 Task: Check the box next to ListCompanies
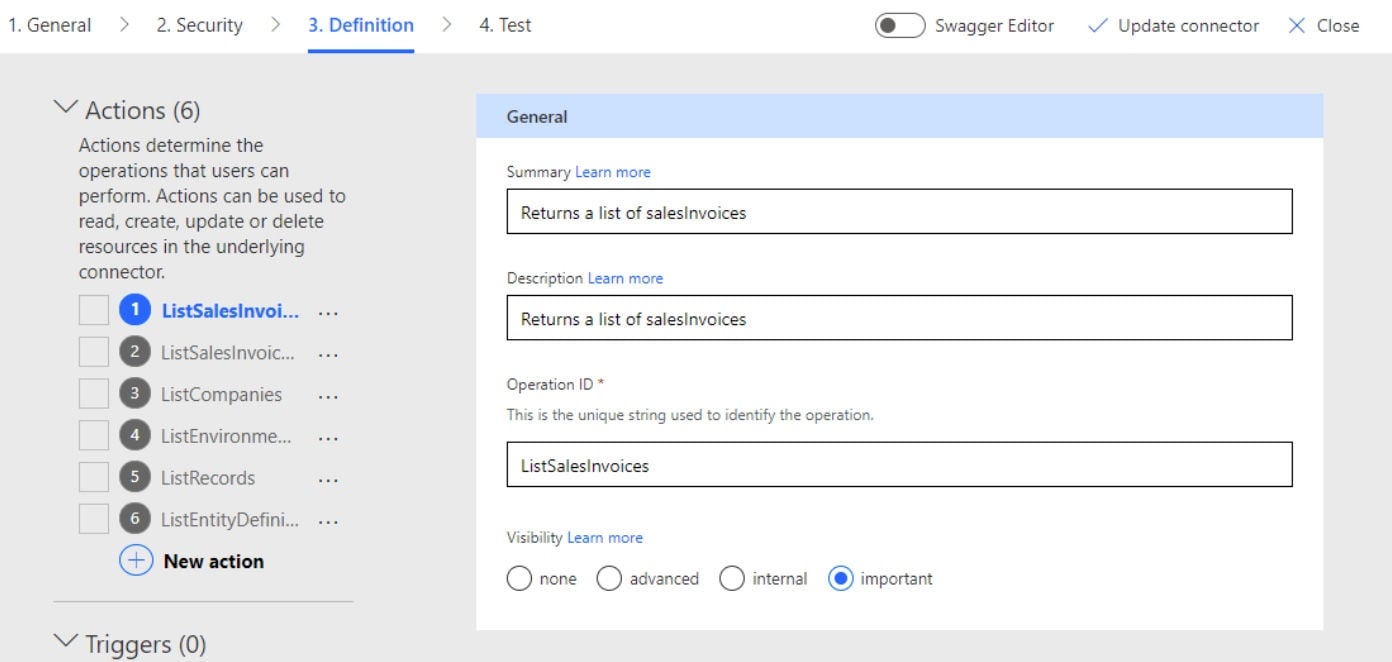[94, 394]
